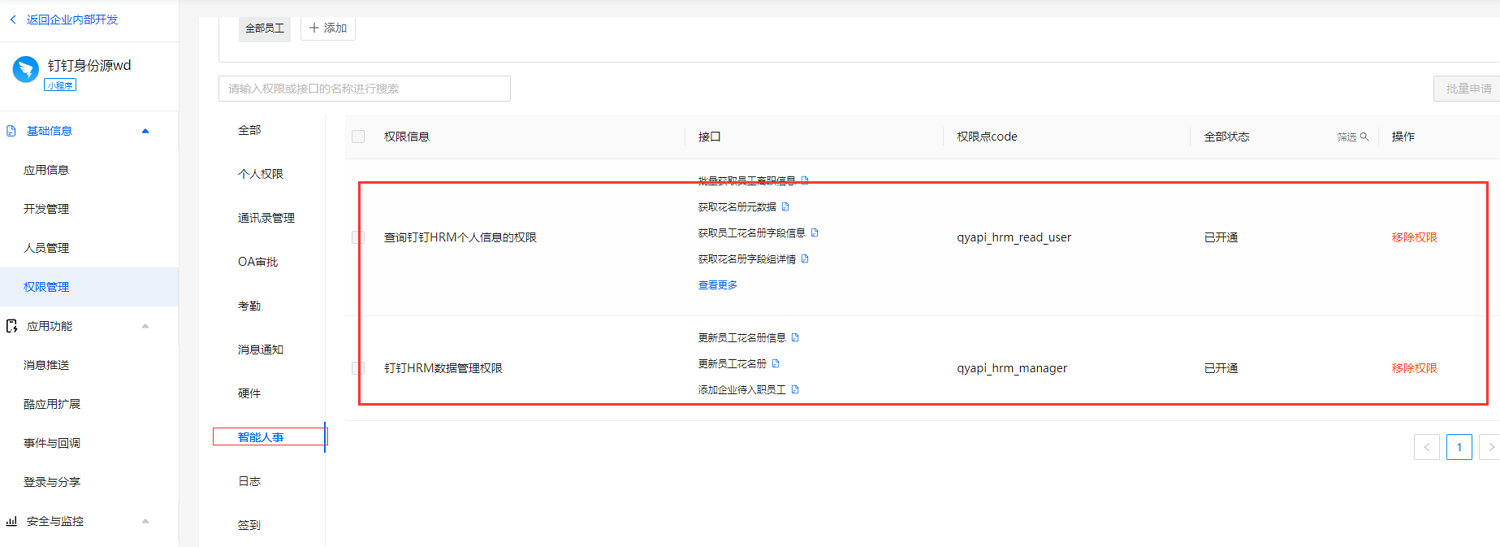Remove permission for qyapi_hrm_read_user
The width and height of the screenshot is (1500, 547).
tap(1414, 237)
